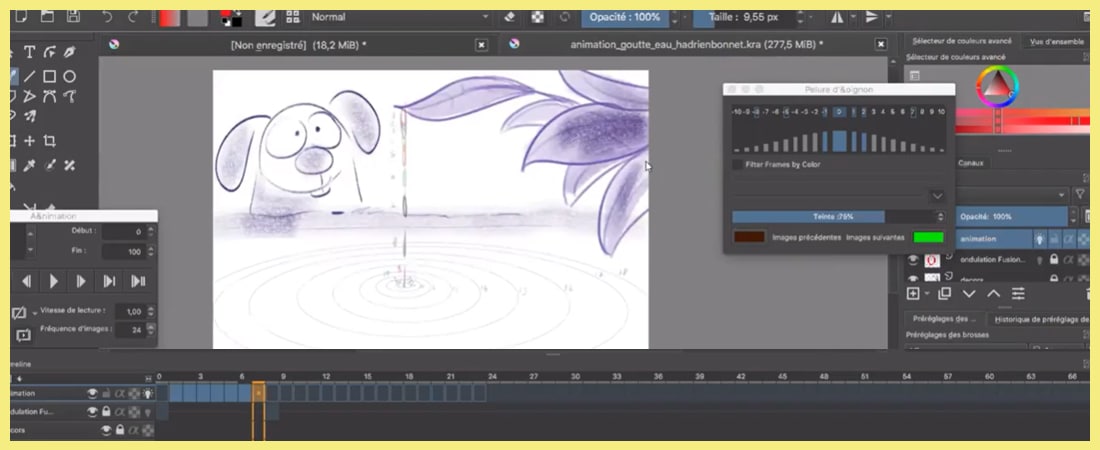Open the Vue d'ensemble tab

click(x=1057, y=41)
